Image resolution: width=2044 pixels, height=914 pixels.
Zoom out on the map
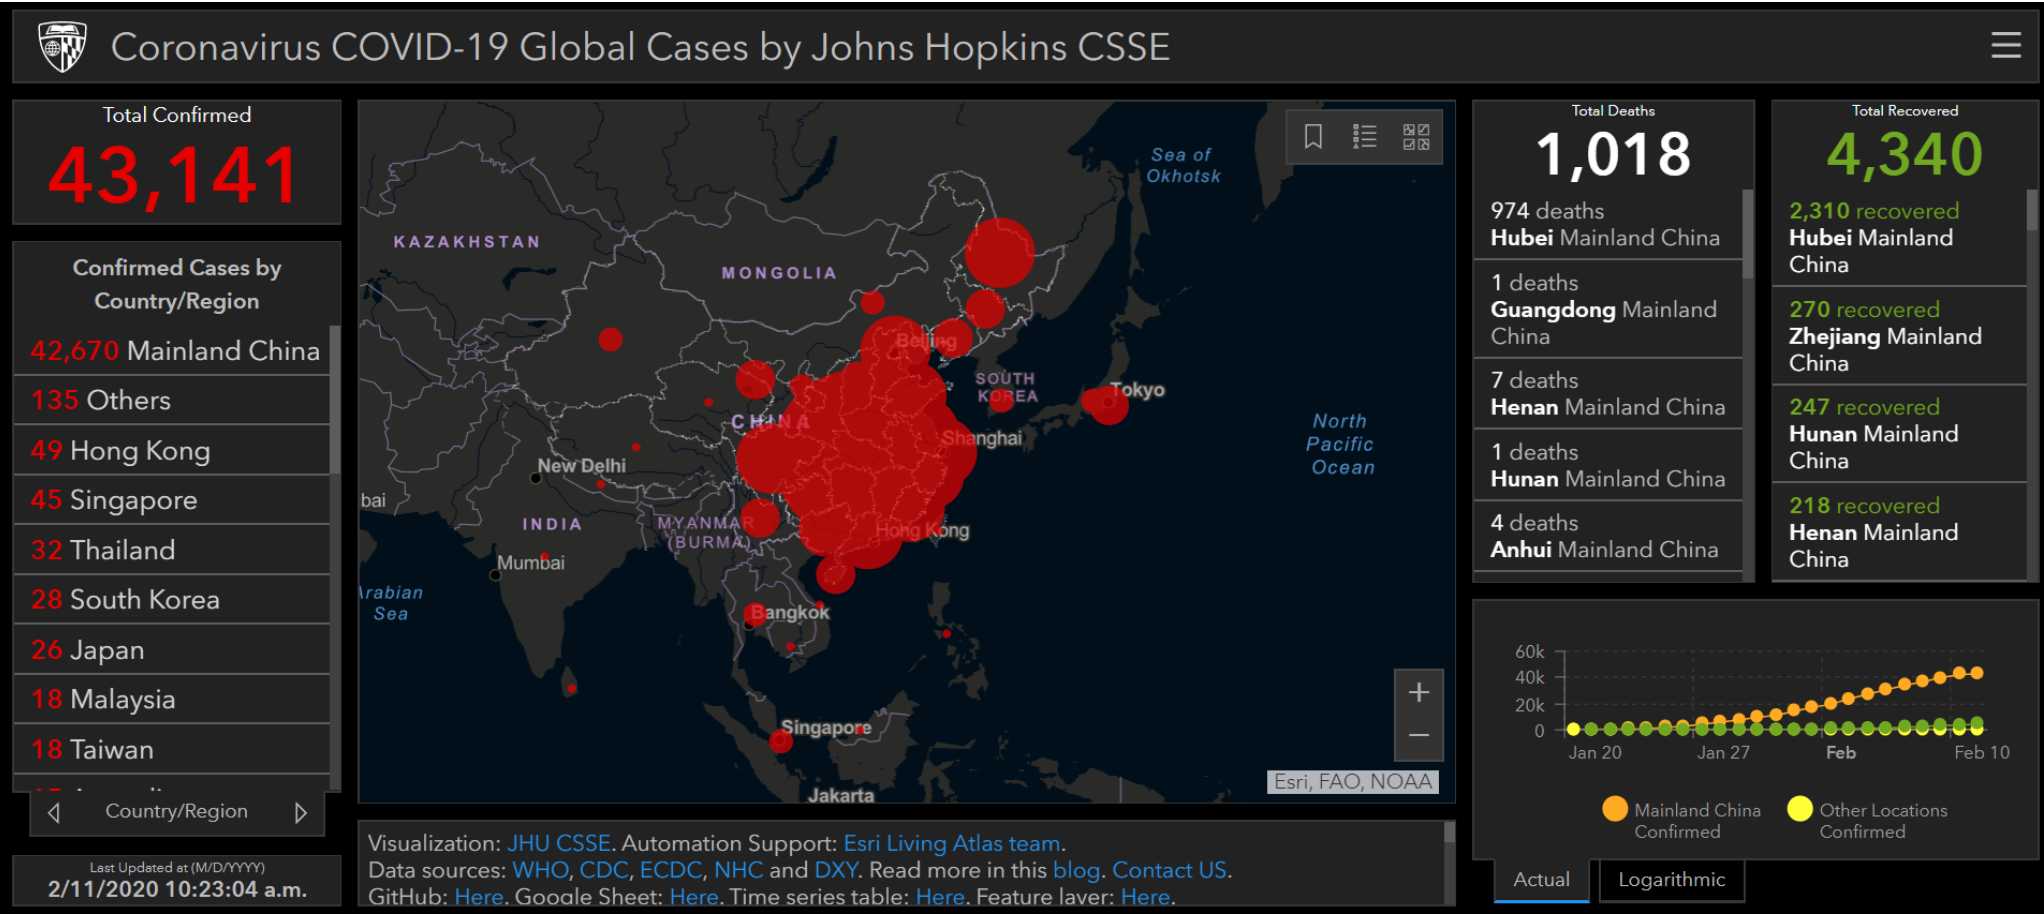point(1418,736)
